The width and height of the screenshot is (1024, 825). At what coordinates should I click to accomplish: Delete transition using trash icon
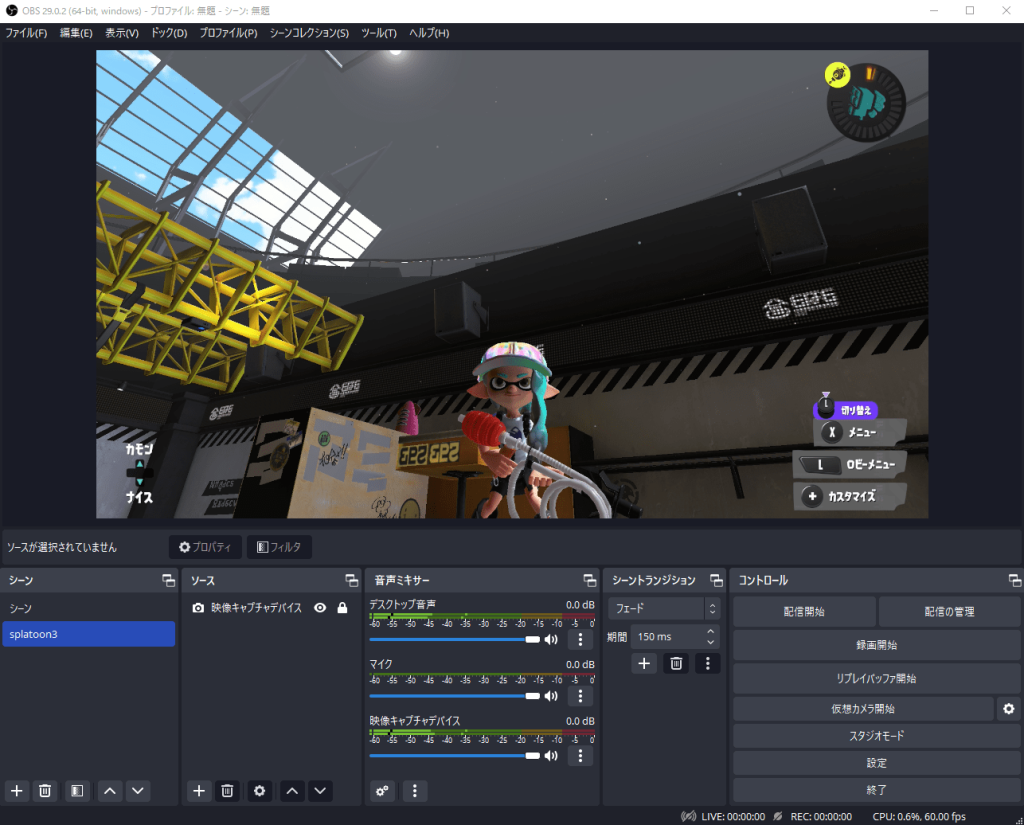click(x=676, y=663)
